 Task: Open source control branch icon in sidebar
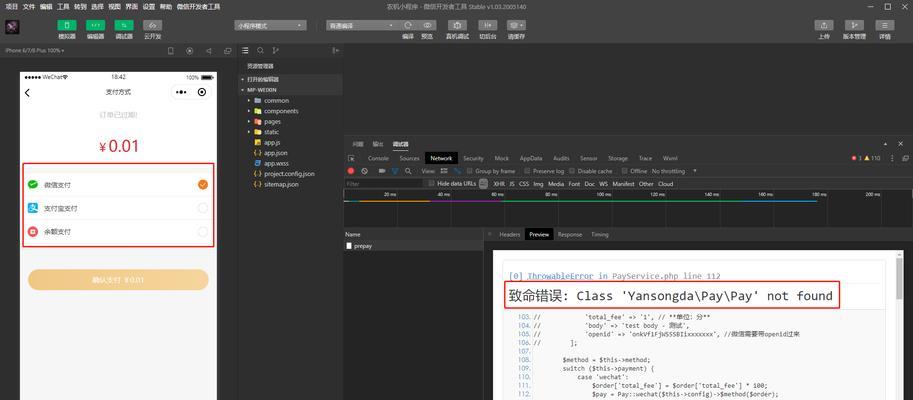tap(275, 51)
